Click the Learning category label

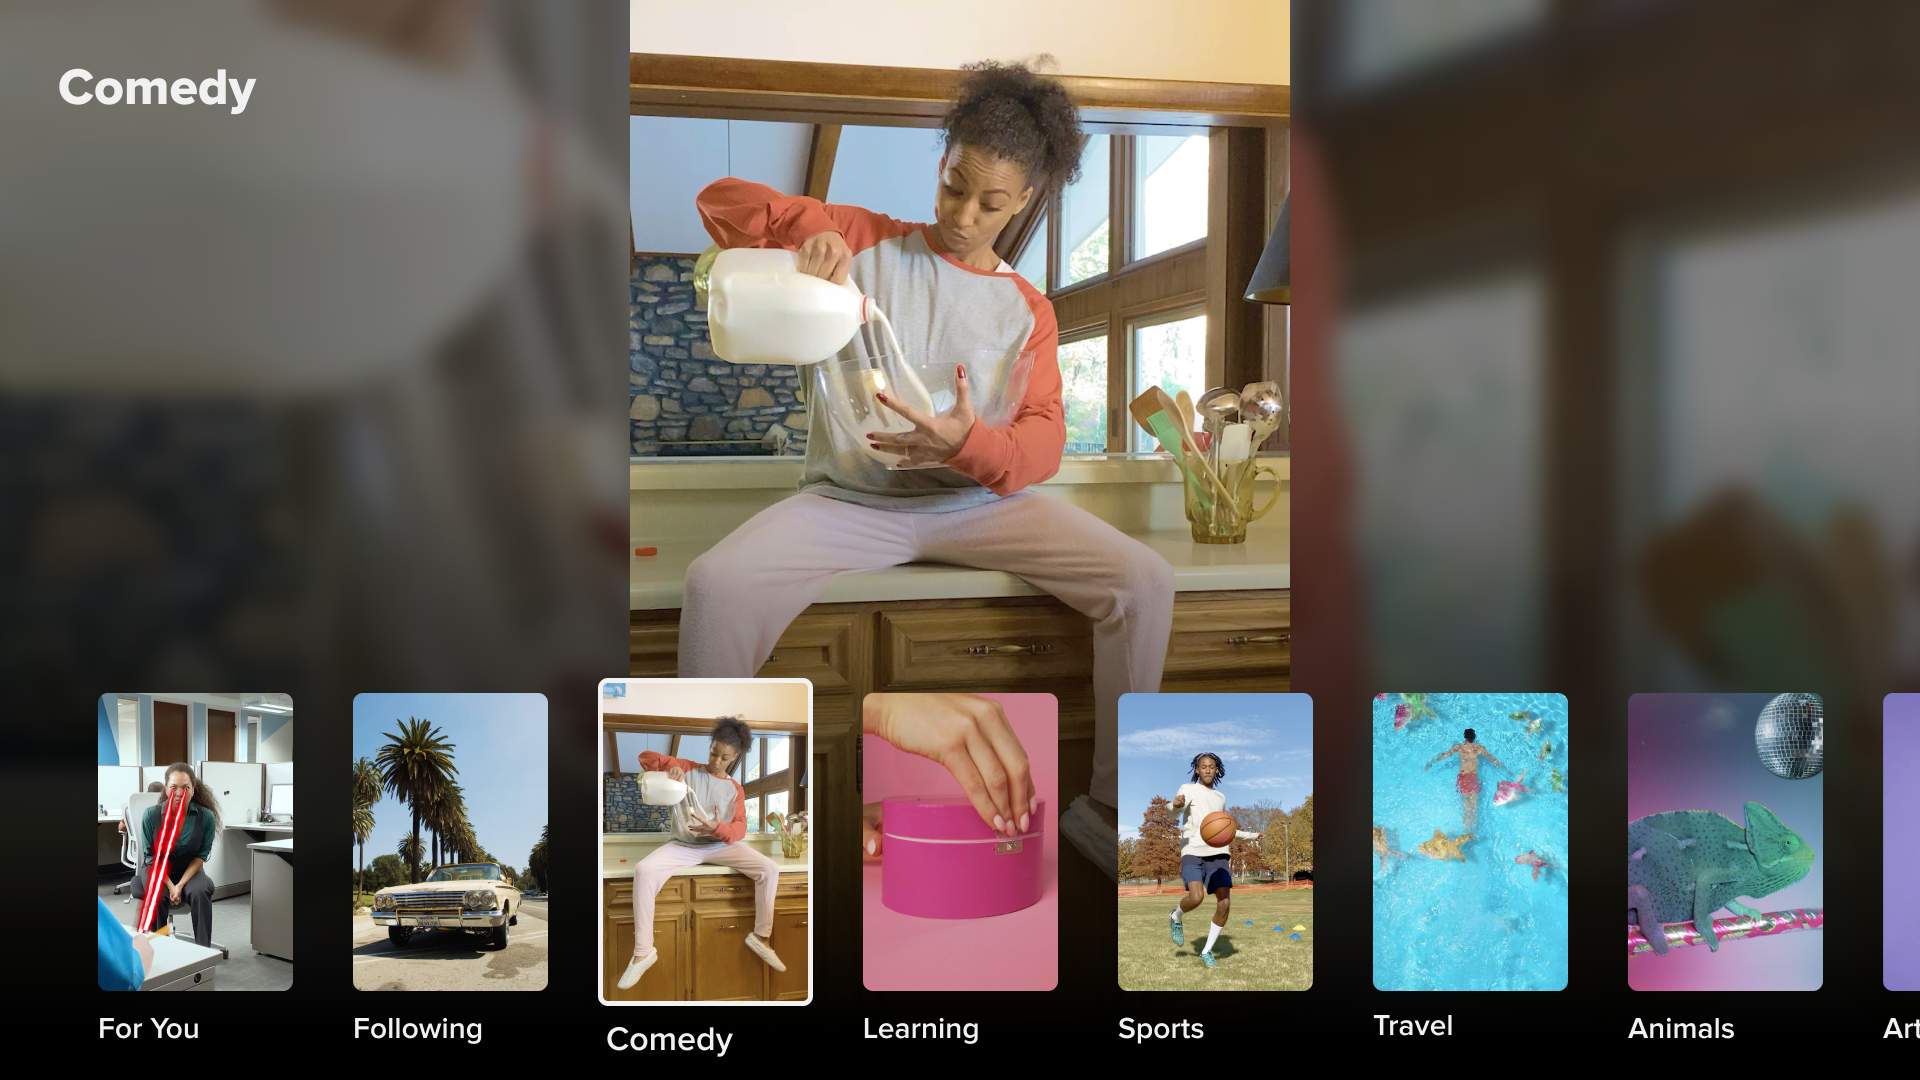pyautogui.click(x=920, y=1029)
